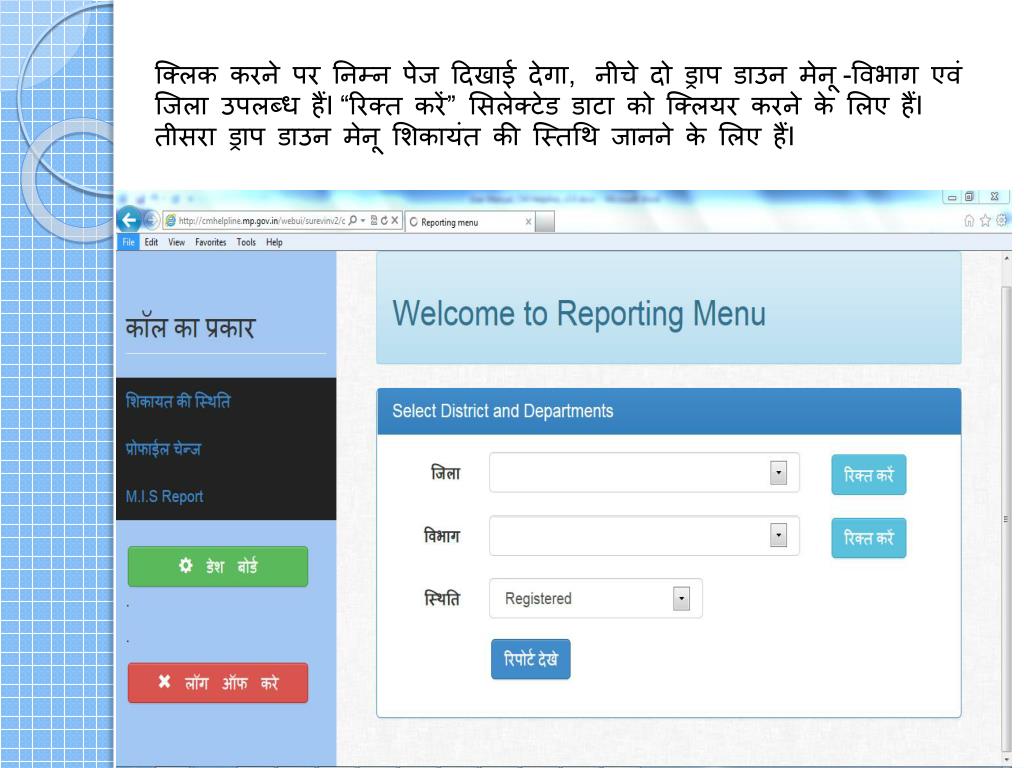
Task: Click the कॉल का प्रकार heading
Action: click(x=190, y=327)
